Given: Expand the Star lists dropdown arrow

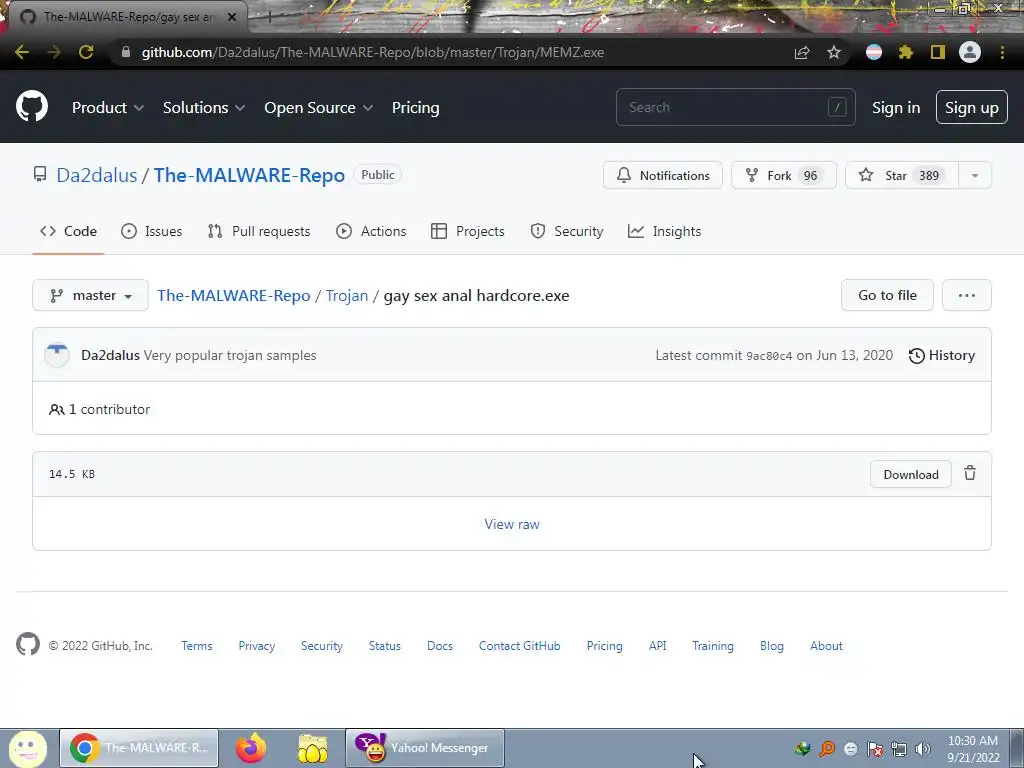Looking at the screenshot, I should [974, 176].
